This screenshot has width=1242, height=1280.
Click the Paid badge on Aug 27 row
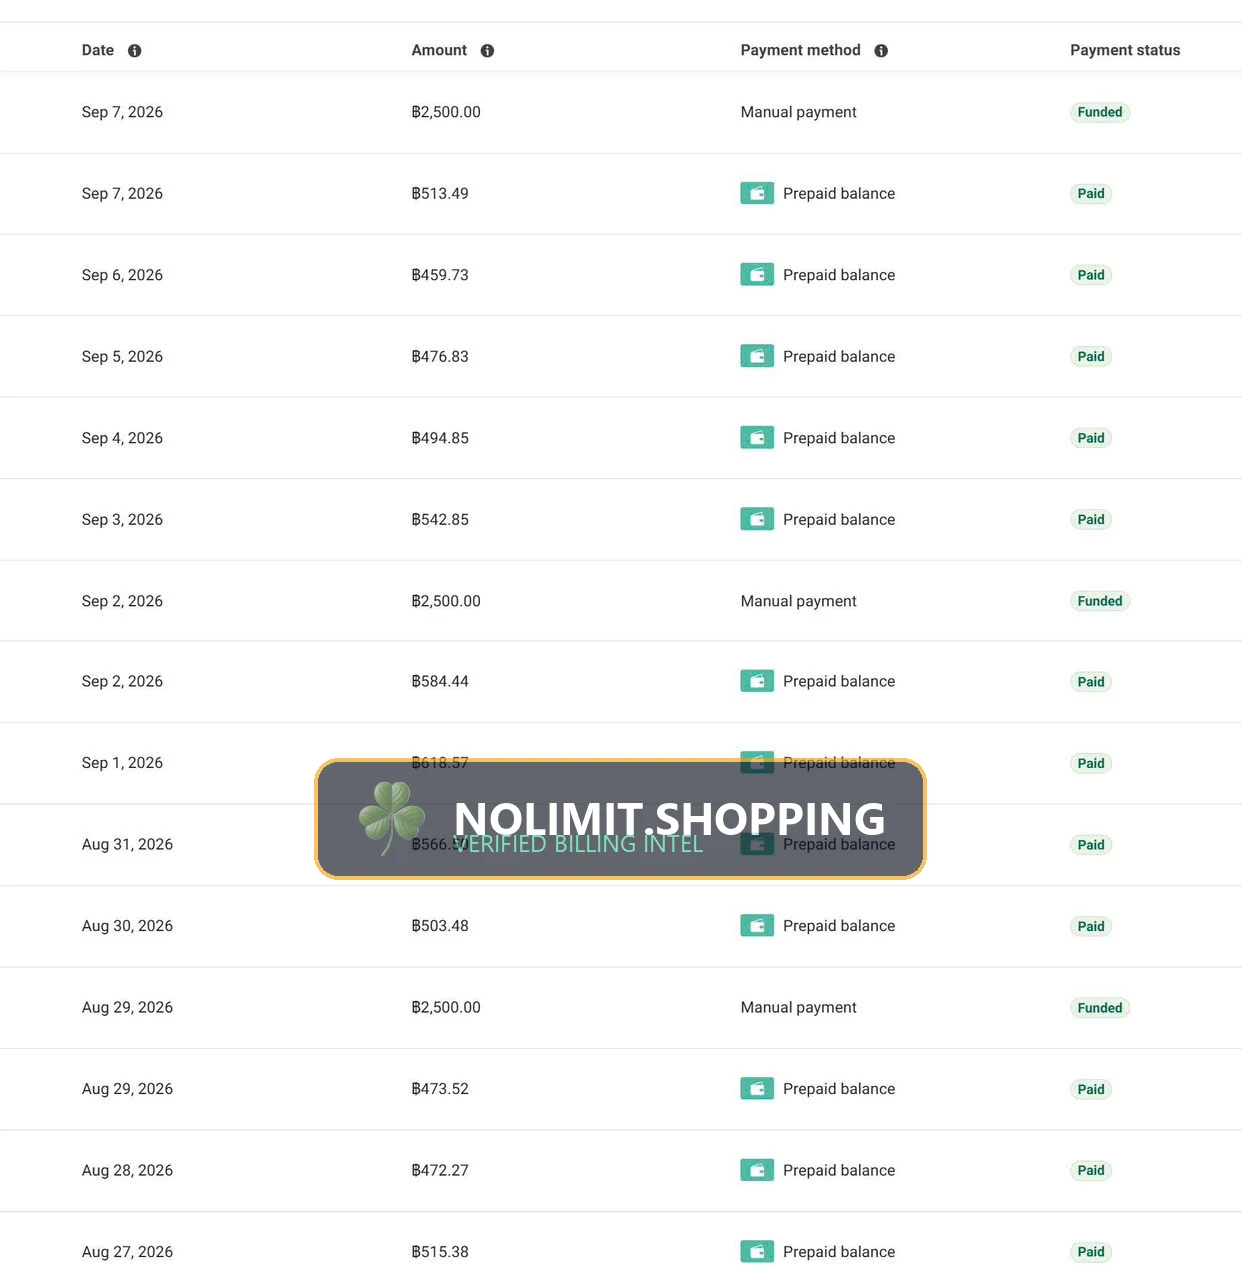[1091, 1252]
